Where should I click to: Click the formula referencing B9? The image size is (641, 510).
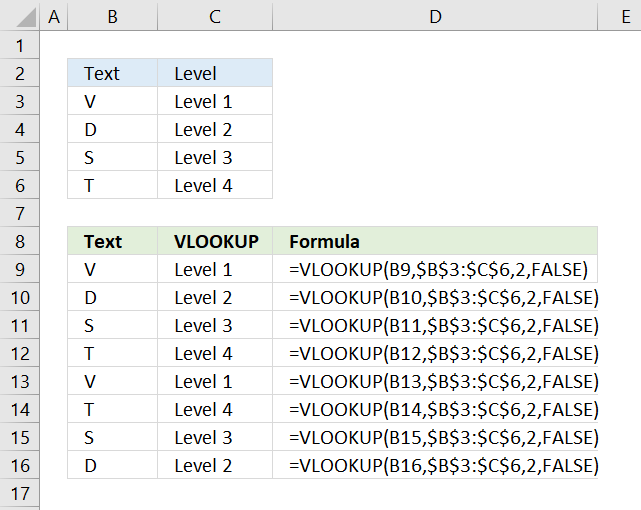pos(435,269)
